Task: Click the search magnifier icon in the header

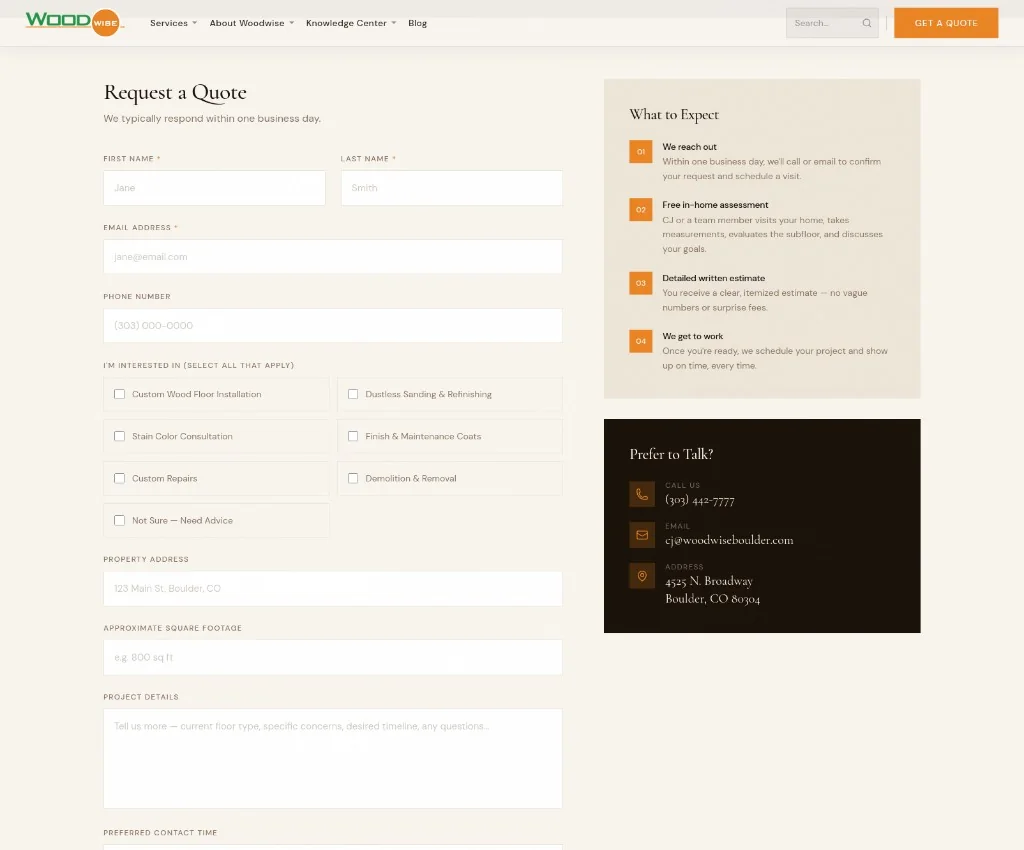Action: (866, 22)
